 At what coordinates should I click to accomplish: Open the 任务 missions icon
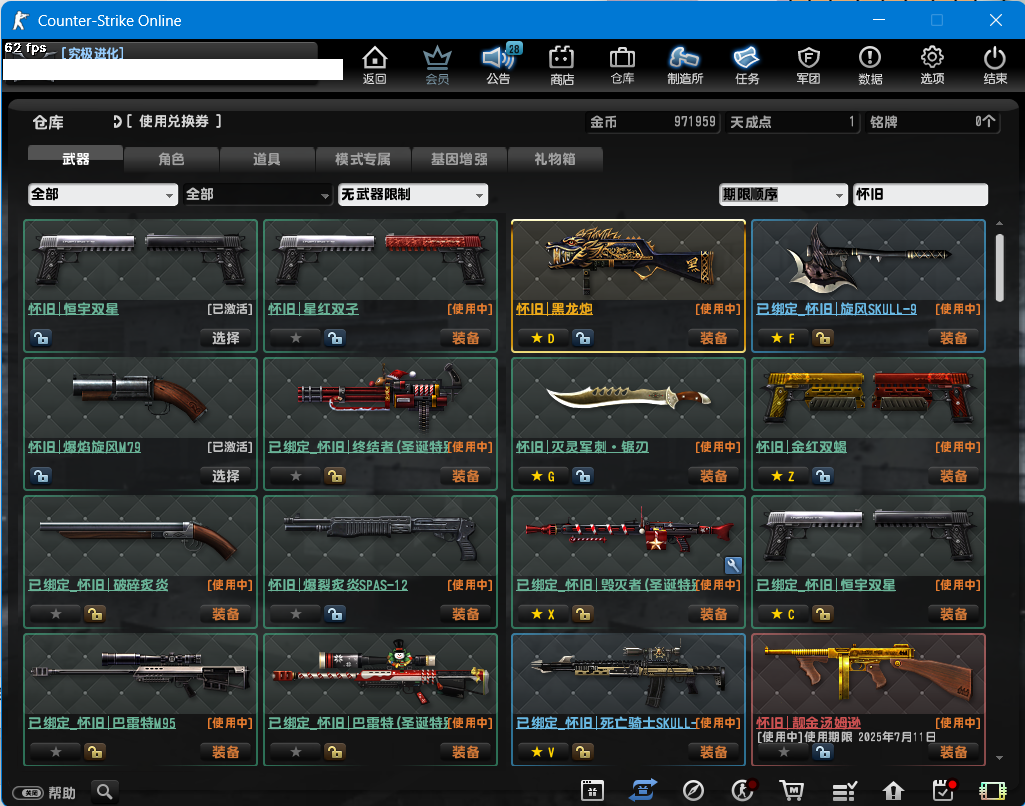747,65
